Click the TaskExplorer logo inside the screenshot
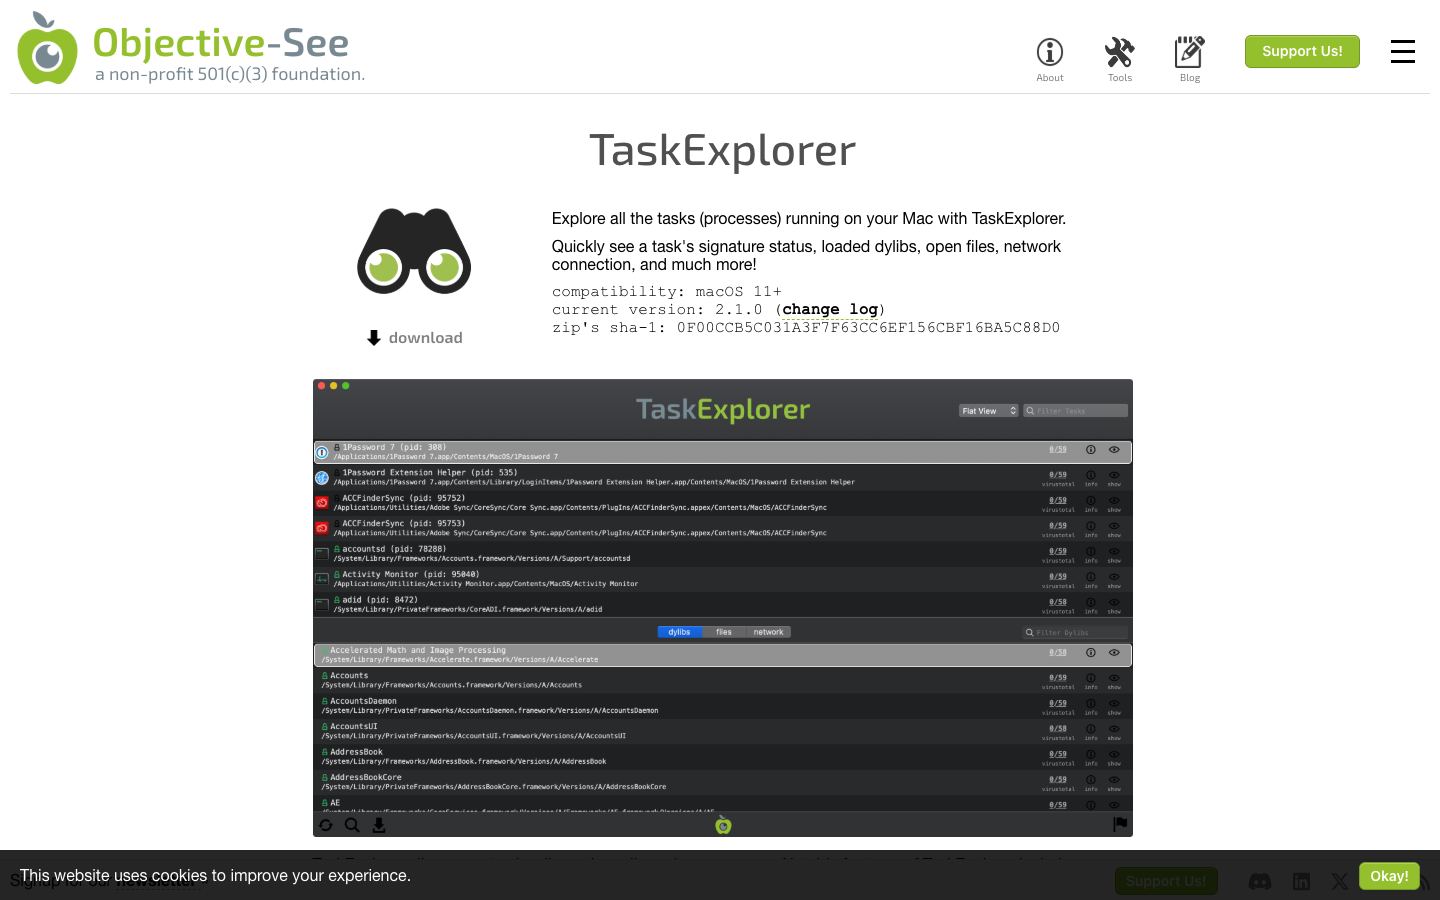The width and height of the screenshot is (1440, 900). pyautogui.click(x=723, y=410)
